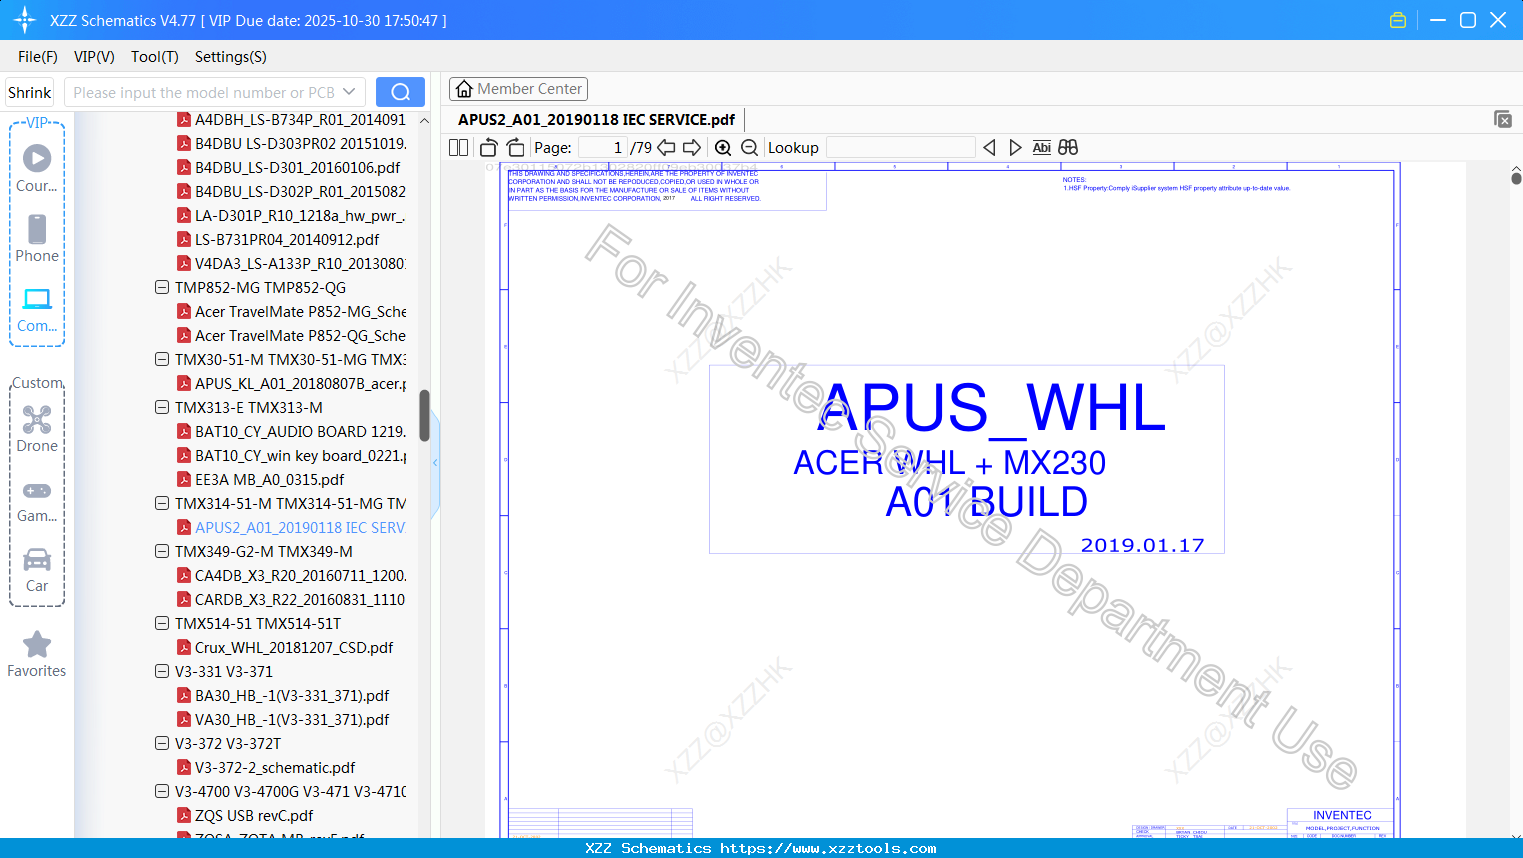Select the Computer schematics category
Screen dimensions: 1523x858
click(x=37, y=309)
